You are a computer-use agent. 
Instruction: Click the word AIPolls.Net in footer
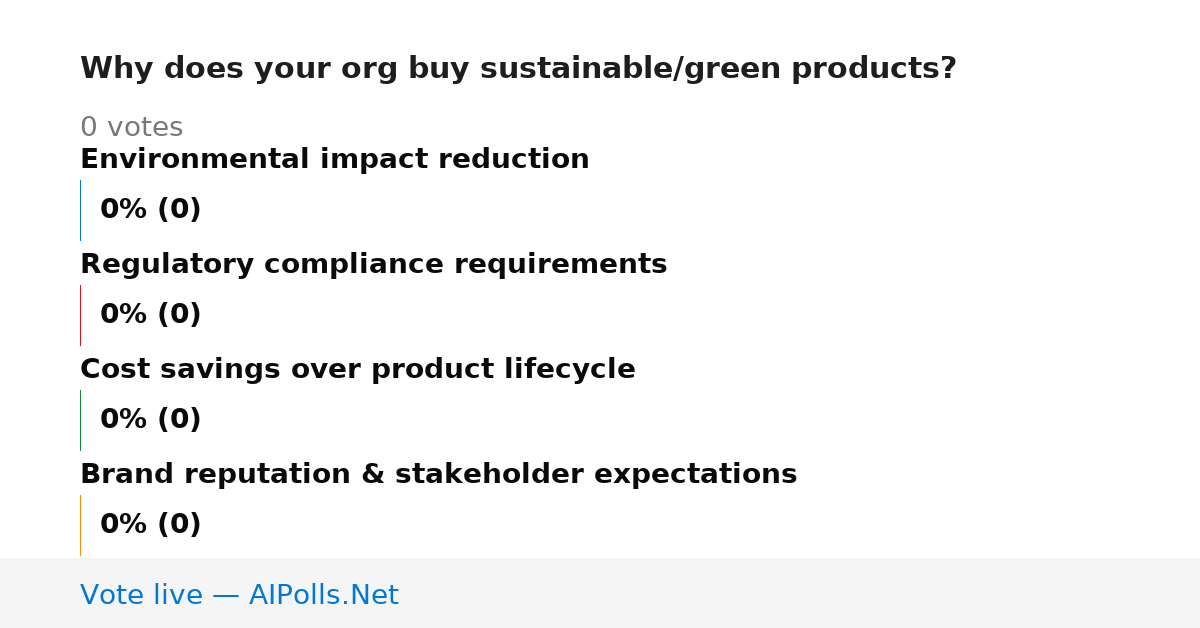[324, 595]
